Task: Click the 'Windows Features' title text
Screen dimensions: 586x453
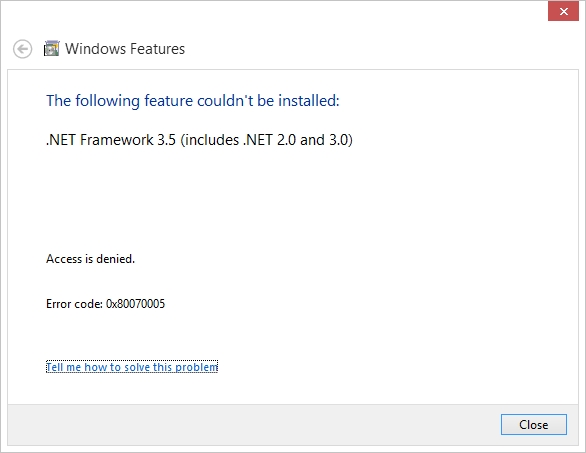Action: pyautogui.click(x=125, y=49)
